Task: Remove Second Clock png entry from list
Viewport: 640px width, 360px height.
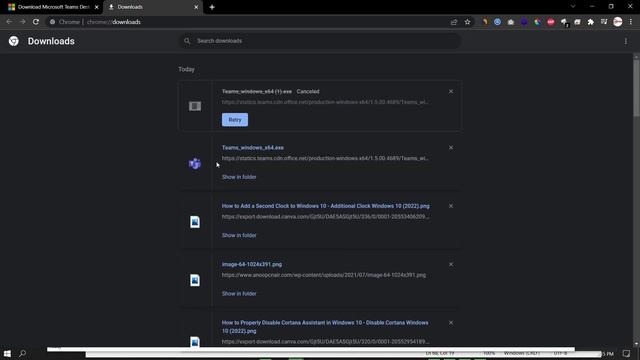Action: (451, 206)
